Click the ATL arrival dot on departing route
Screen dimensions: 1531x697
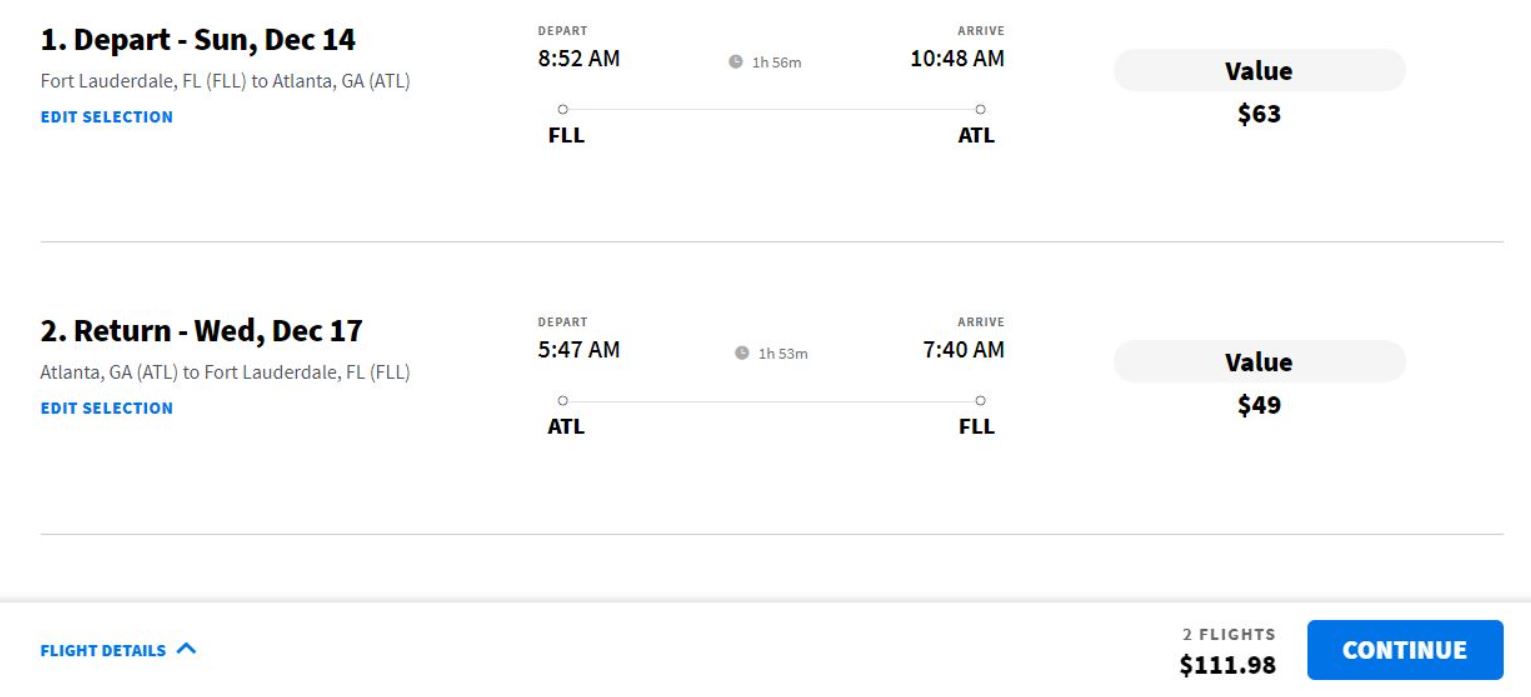pyautogui.click(x=980, y=109)
